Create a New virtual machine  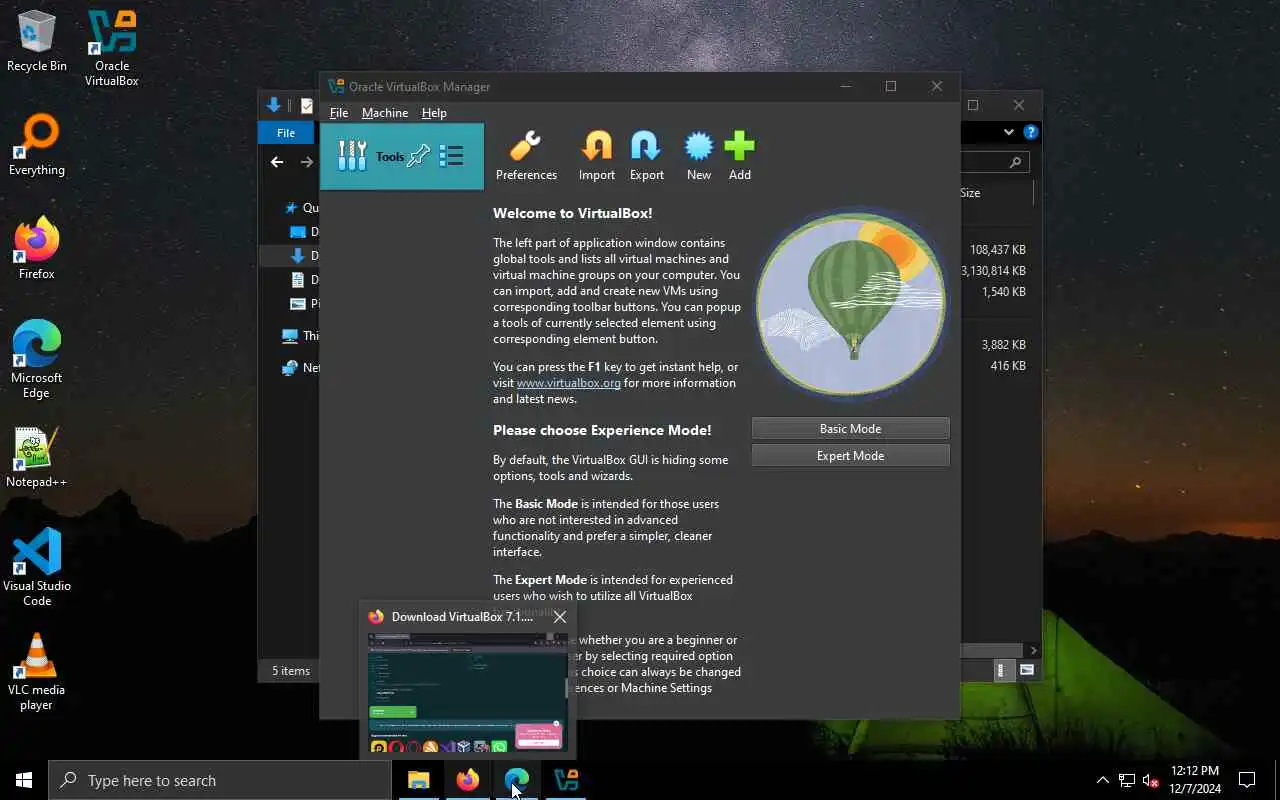[699, 157]
